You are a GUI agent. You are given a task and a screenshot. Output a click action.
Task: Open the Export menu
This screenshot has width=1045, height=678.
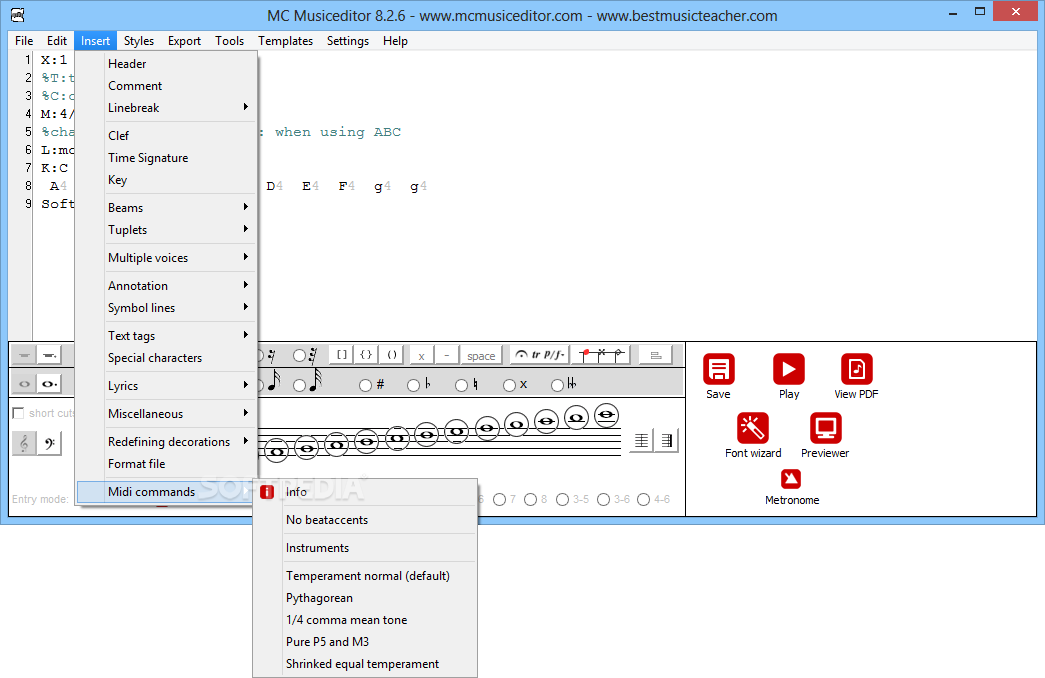(184, 41)
